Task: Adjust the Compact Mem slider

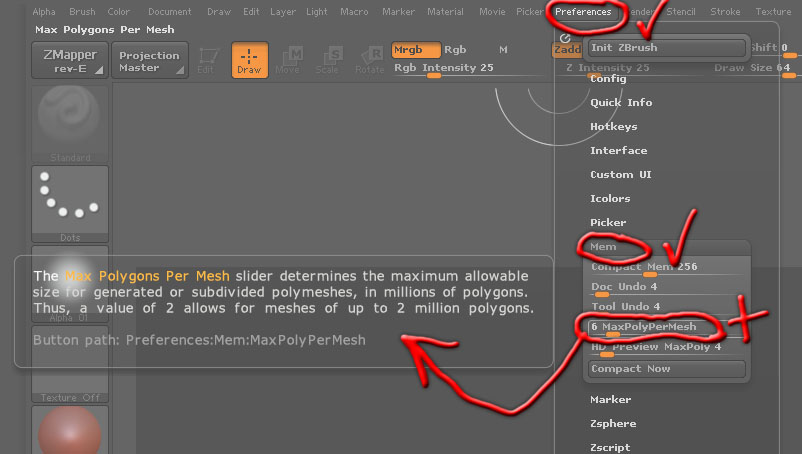Action: 666,267
